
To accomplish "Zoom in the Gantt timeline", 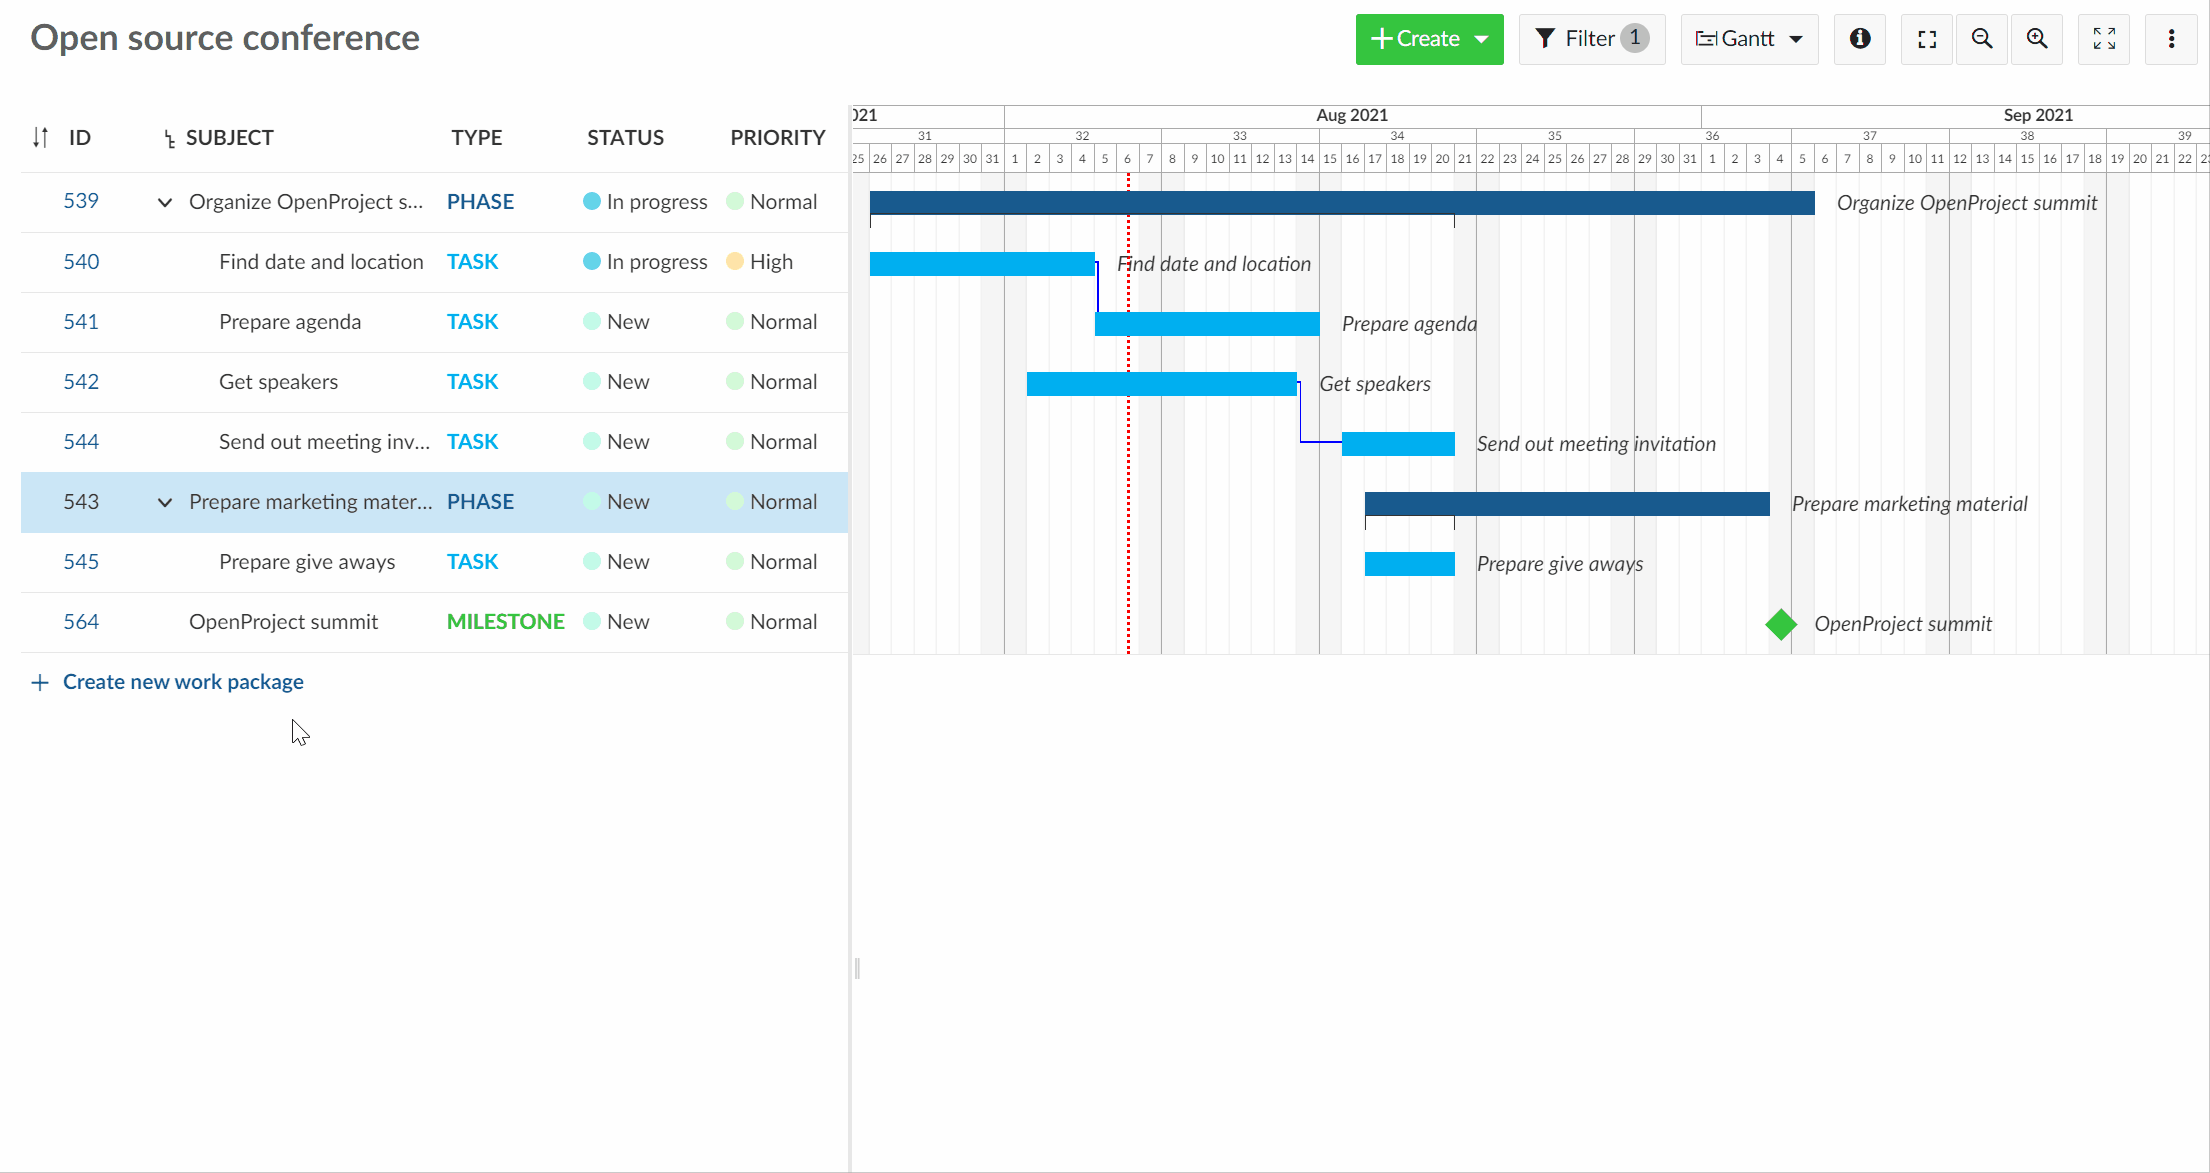I will [2037, 39].
